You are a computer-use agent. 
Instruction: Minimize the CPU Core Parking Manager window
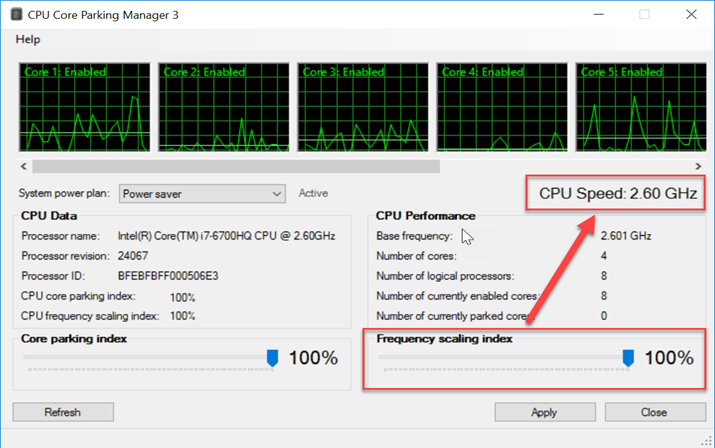pos(599,15)
